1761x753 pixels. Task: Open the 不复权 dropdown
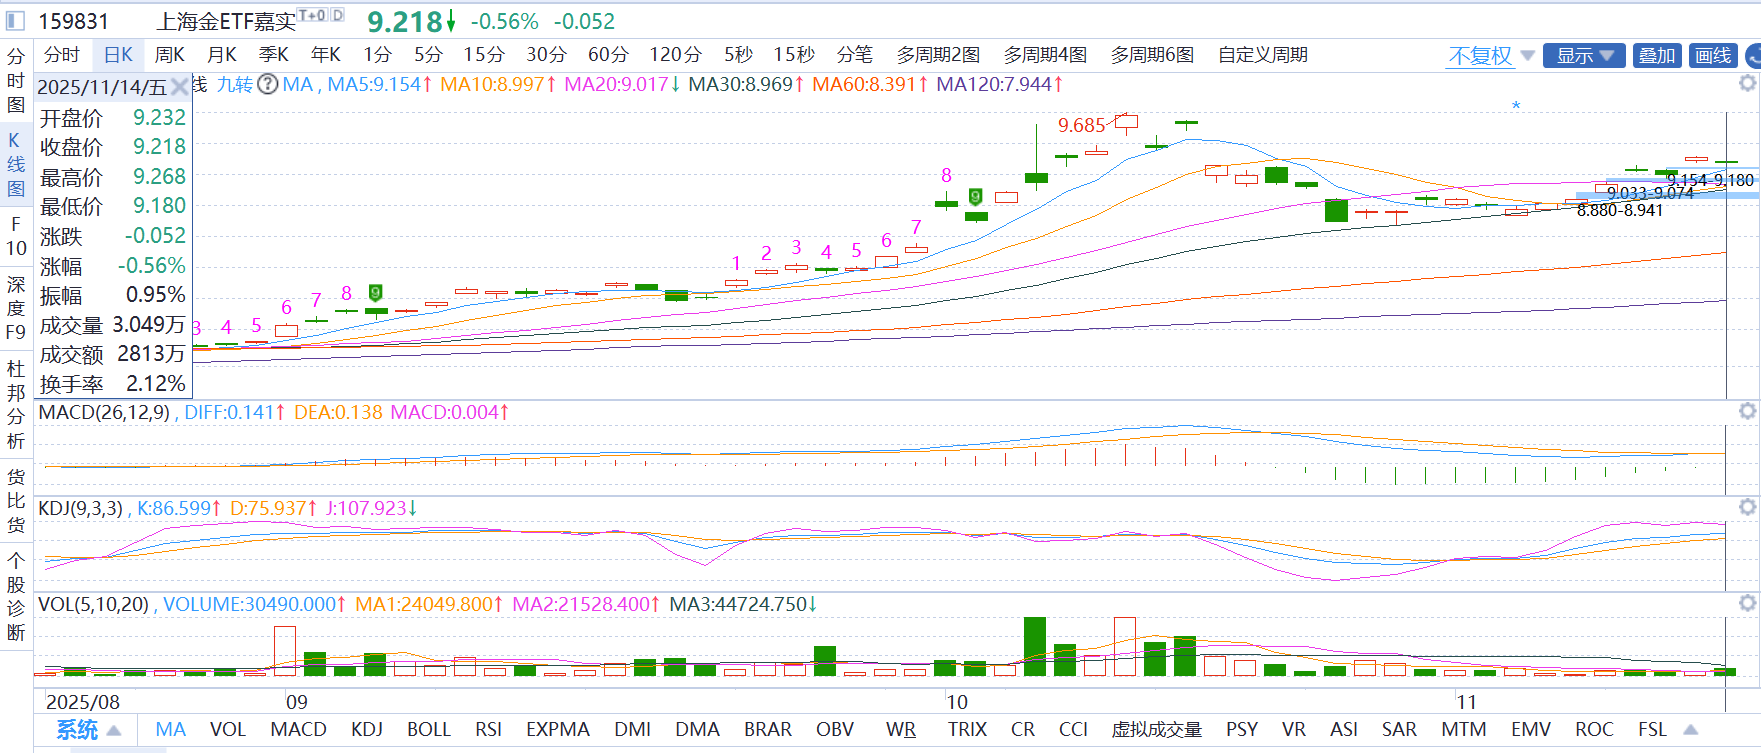pos(1490,56)
